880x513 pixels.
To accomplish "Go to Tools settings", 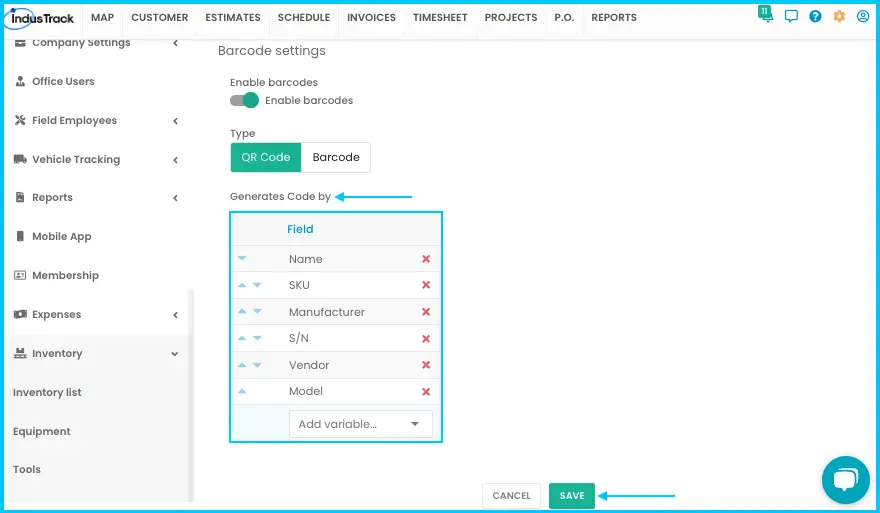I will coord(27,469).
